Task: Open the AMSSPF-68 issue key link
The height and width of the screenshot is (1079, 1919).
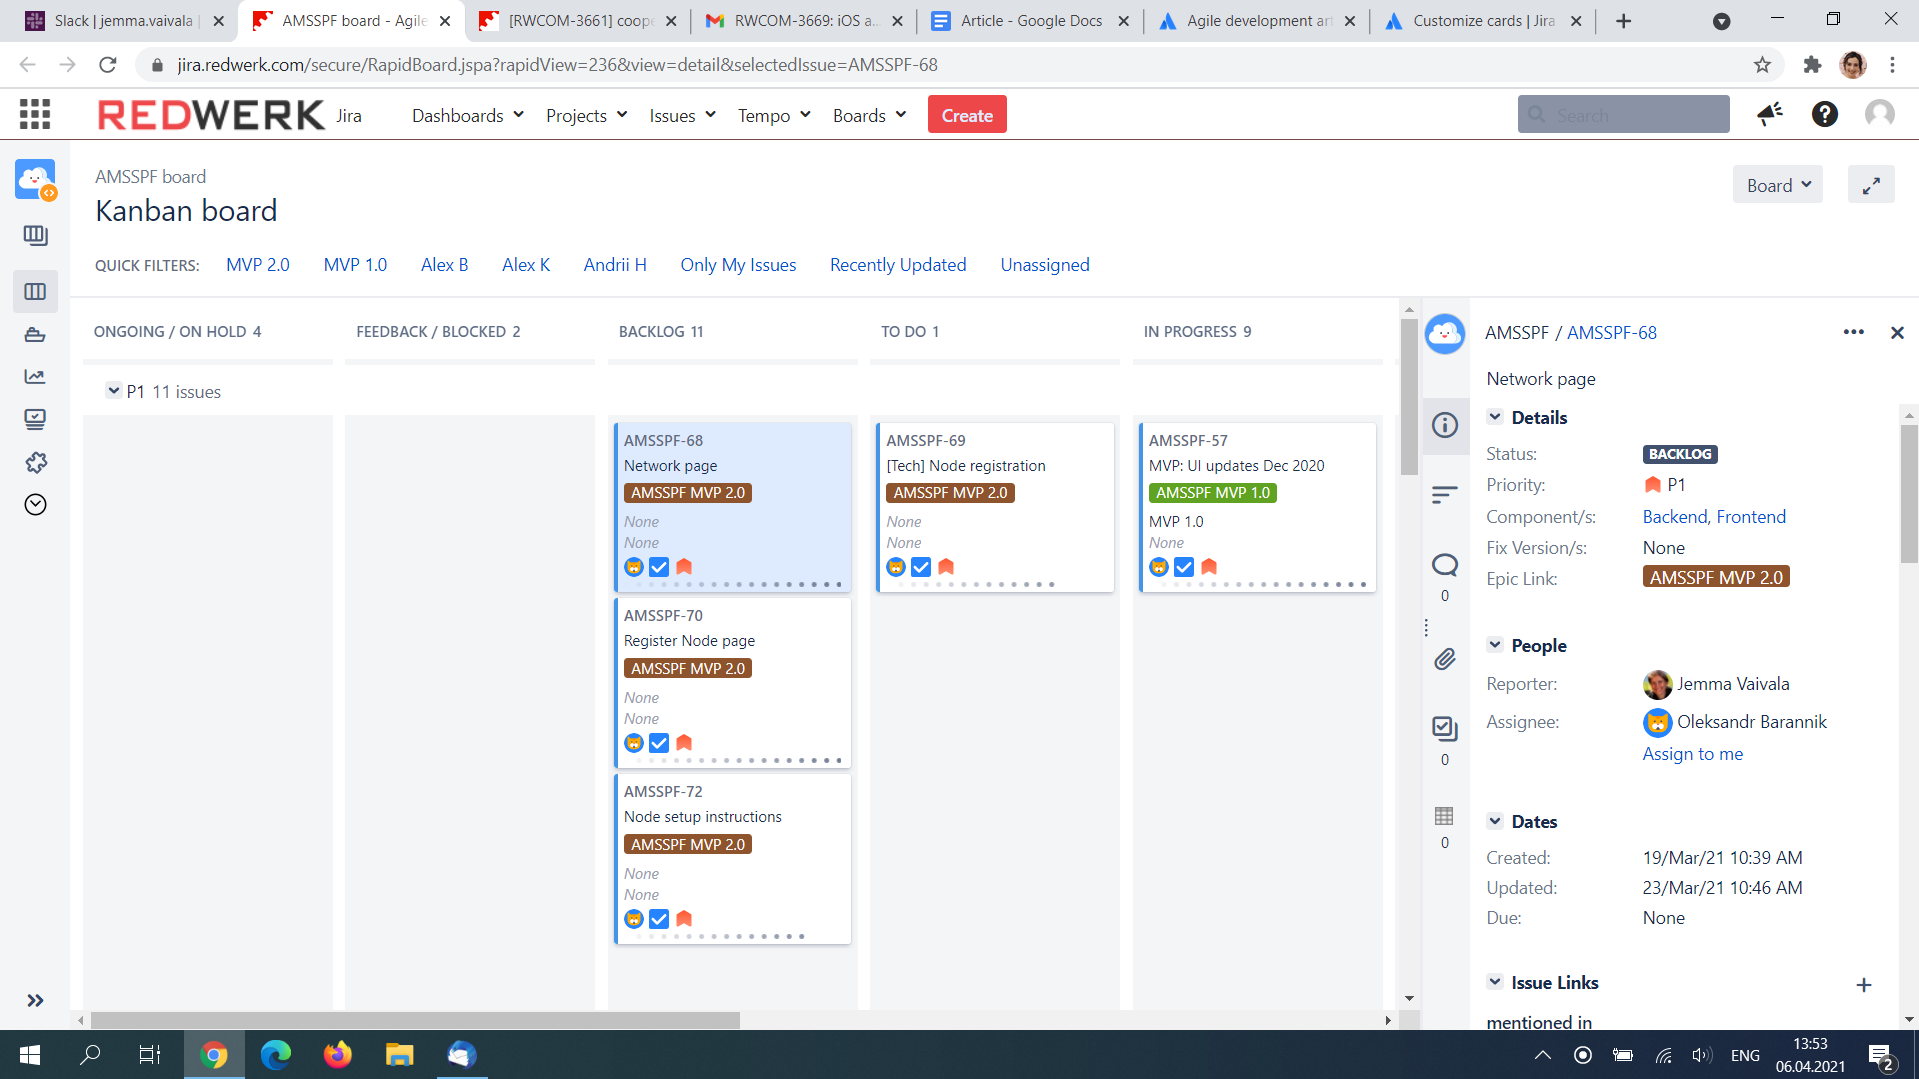Action: [1611, 333]
